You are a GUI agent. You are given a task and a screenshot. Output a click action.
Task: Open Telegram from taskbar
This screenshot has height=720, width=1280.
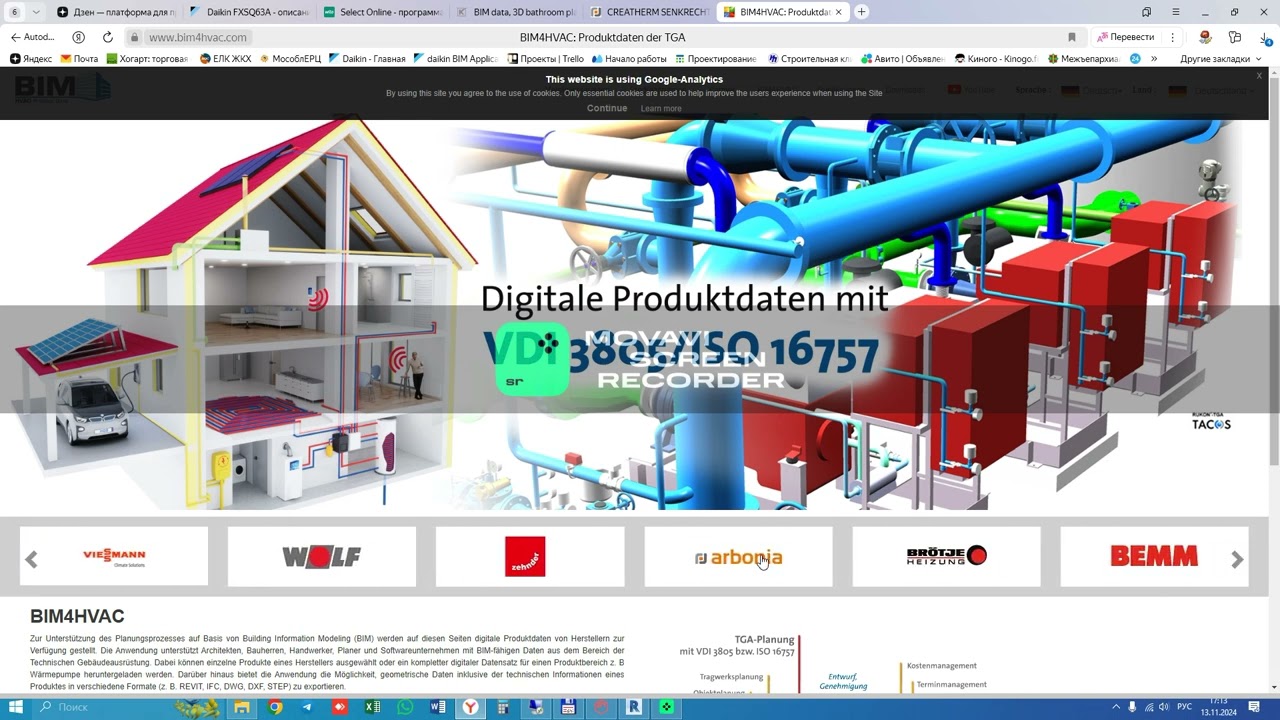pos(307,707)
